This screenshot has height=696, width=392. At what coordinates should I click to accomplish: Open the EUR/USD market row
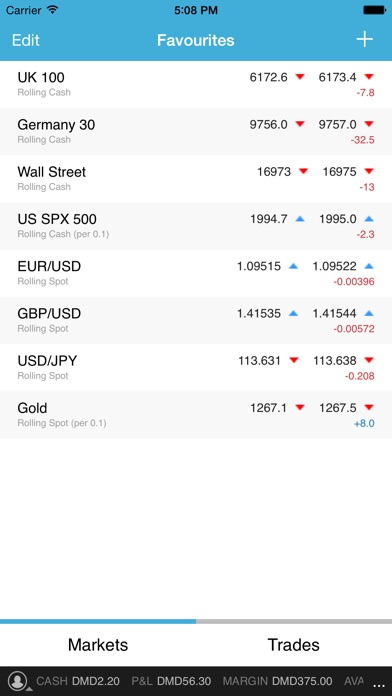[196, 273]
